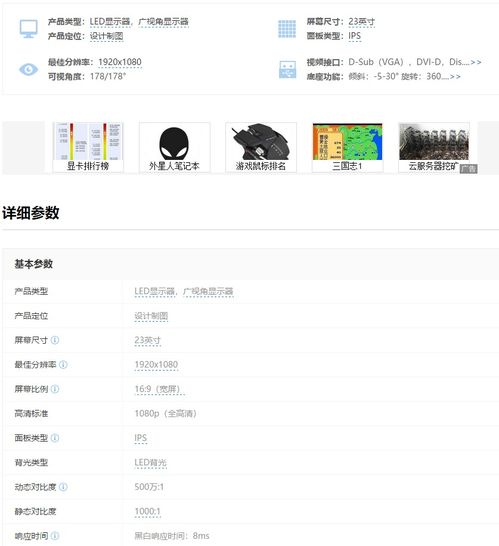Click IPS link in top summary

(x=354, y=36)
